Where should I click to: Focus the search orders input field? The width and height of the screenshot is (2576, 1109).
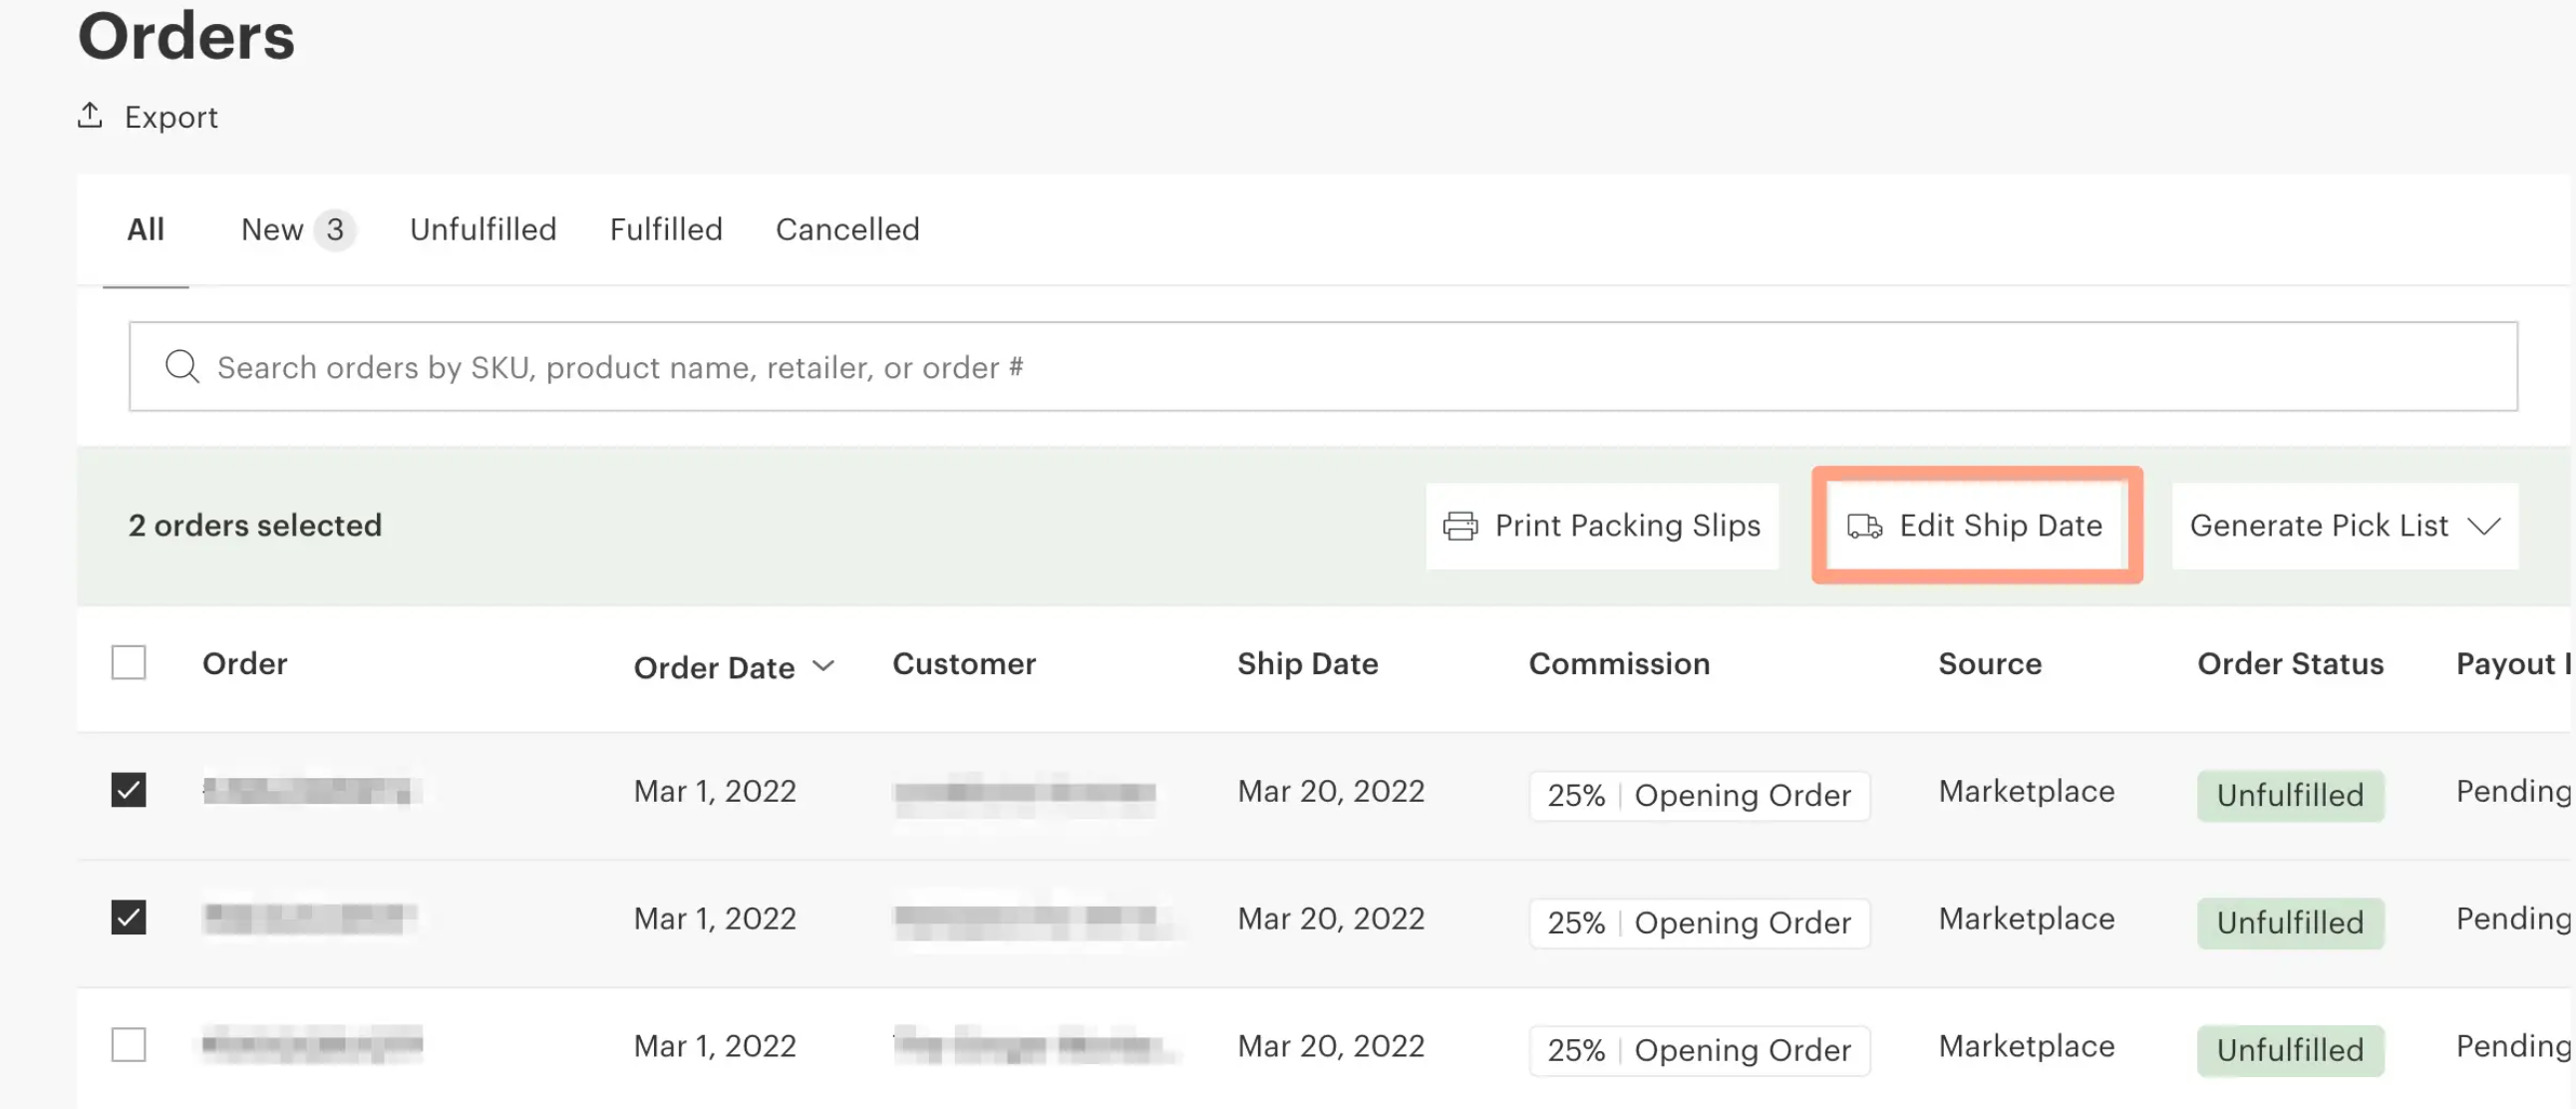pyautogui.click(x=1320, y=367)
